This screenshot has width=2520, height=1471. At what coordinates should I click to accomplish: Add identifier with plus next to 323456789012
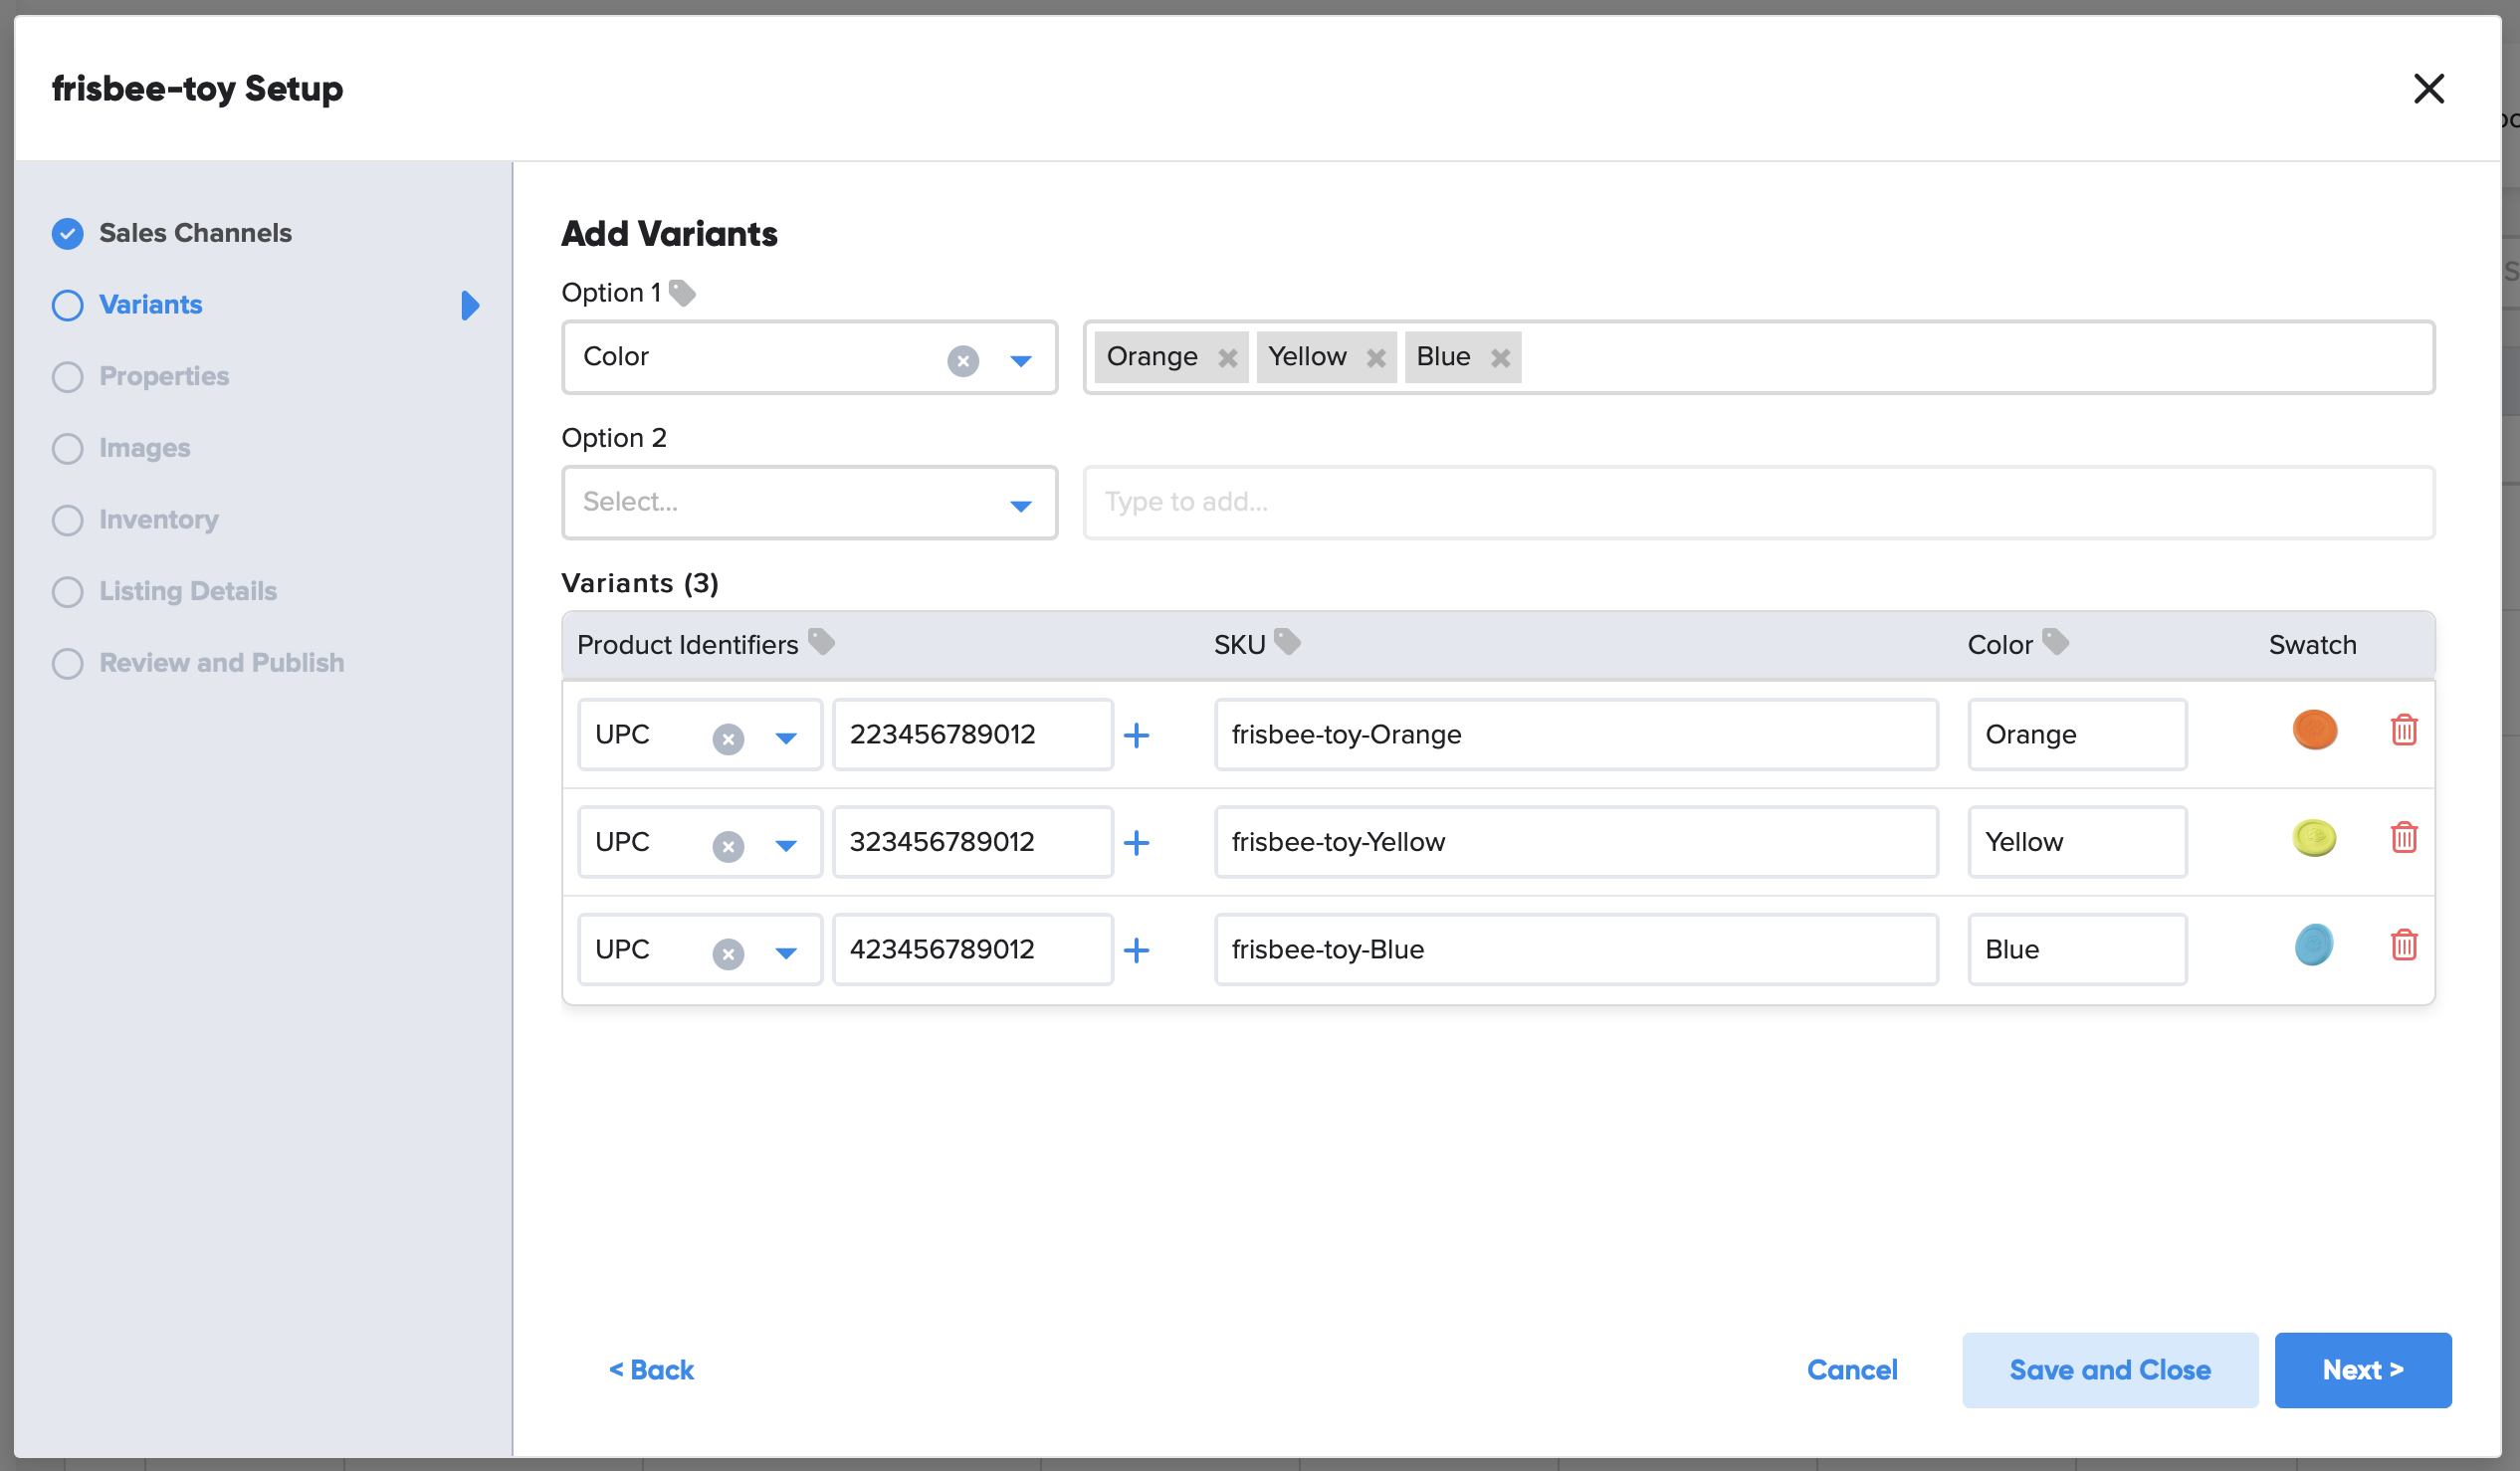coord(1136,843)
